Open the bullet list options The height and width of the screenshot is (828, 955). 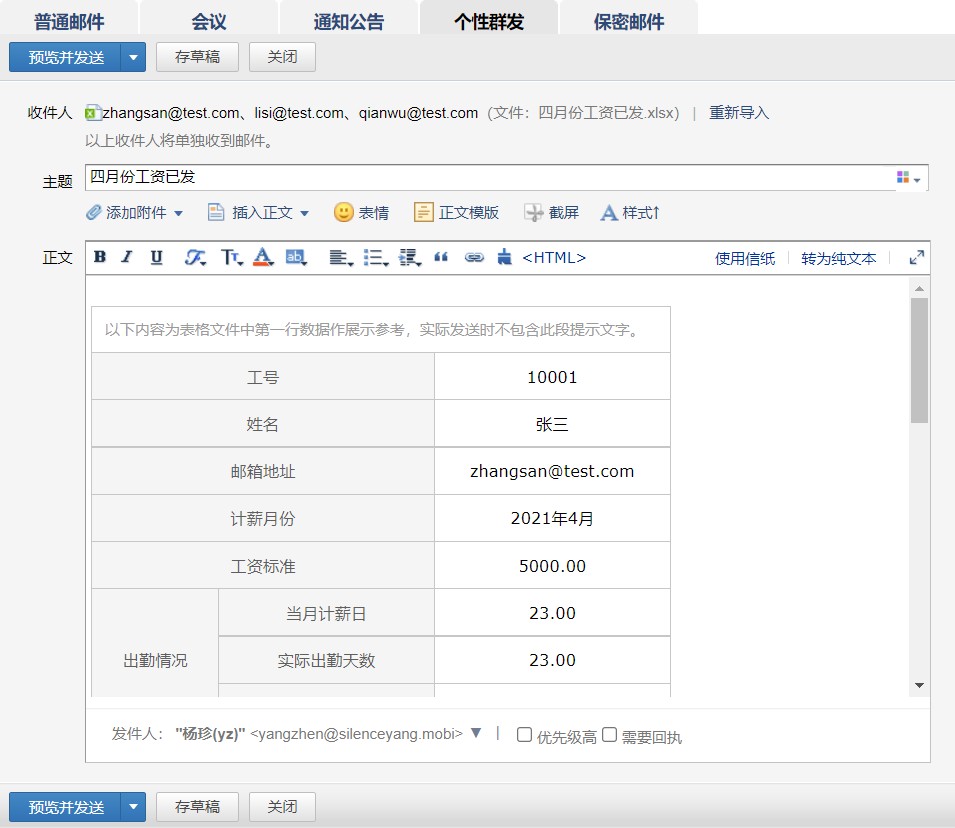pyautogui.click(x=375, y=258)
